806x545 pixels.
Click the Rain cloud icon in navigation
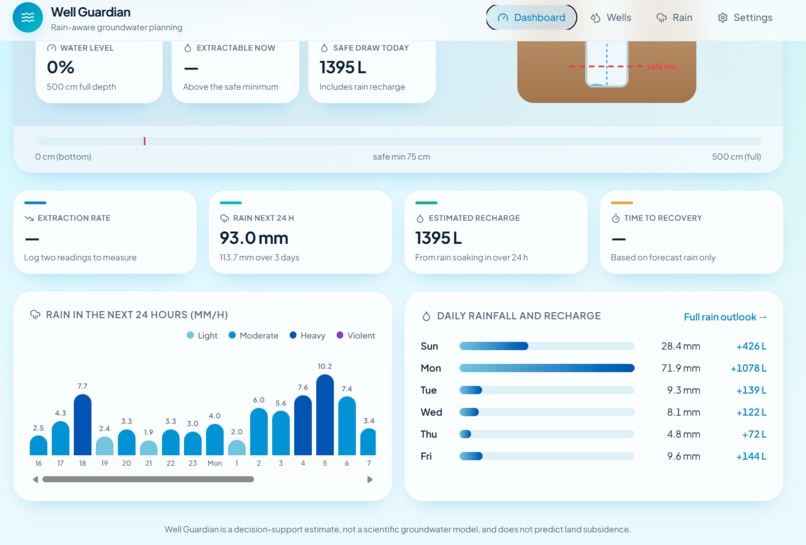(x=661, y=18)
